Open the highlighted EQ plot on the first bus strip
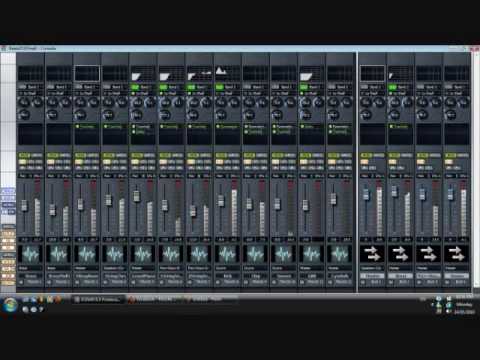Viewport: 480px width, 360px height. [372, 73]
